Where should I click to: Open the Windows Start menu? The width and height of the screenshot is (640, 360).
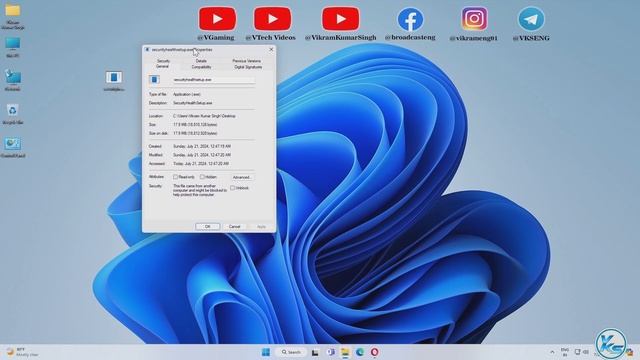pos(266,352)
